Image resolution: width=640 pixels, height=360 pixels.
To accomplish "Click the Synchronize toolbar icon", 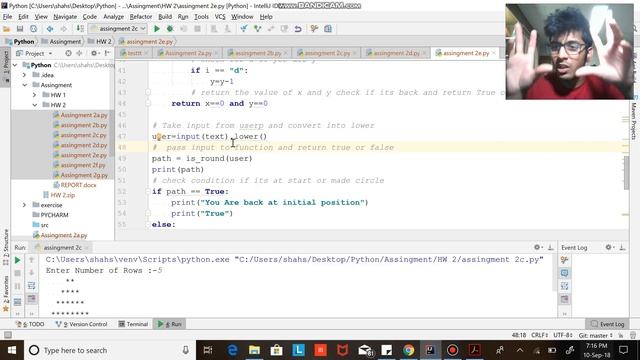I will point(33,29).
